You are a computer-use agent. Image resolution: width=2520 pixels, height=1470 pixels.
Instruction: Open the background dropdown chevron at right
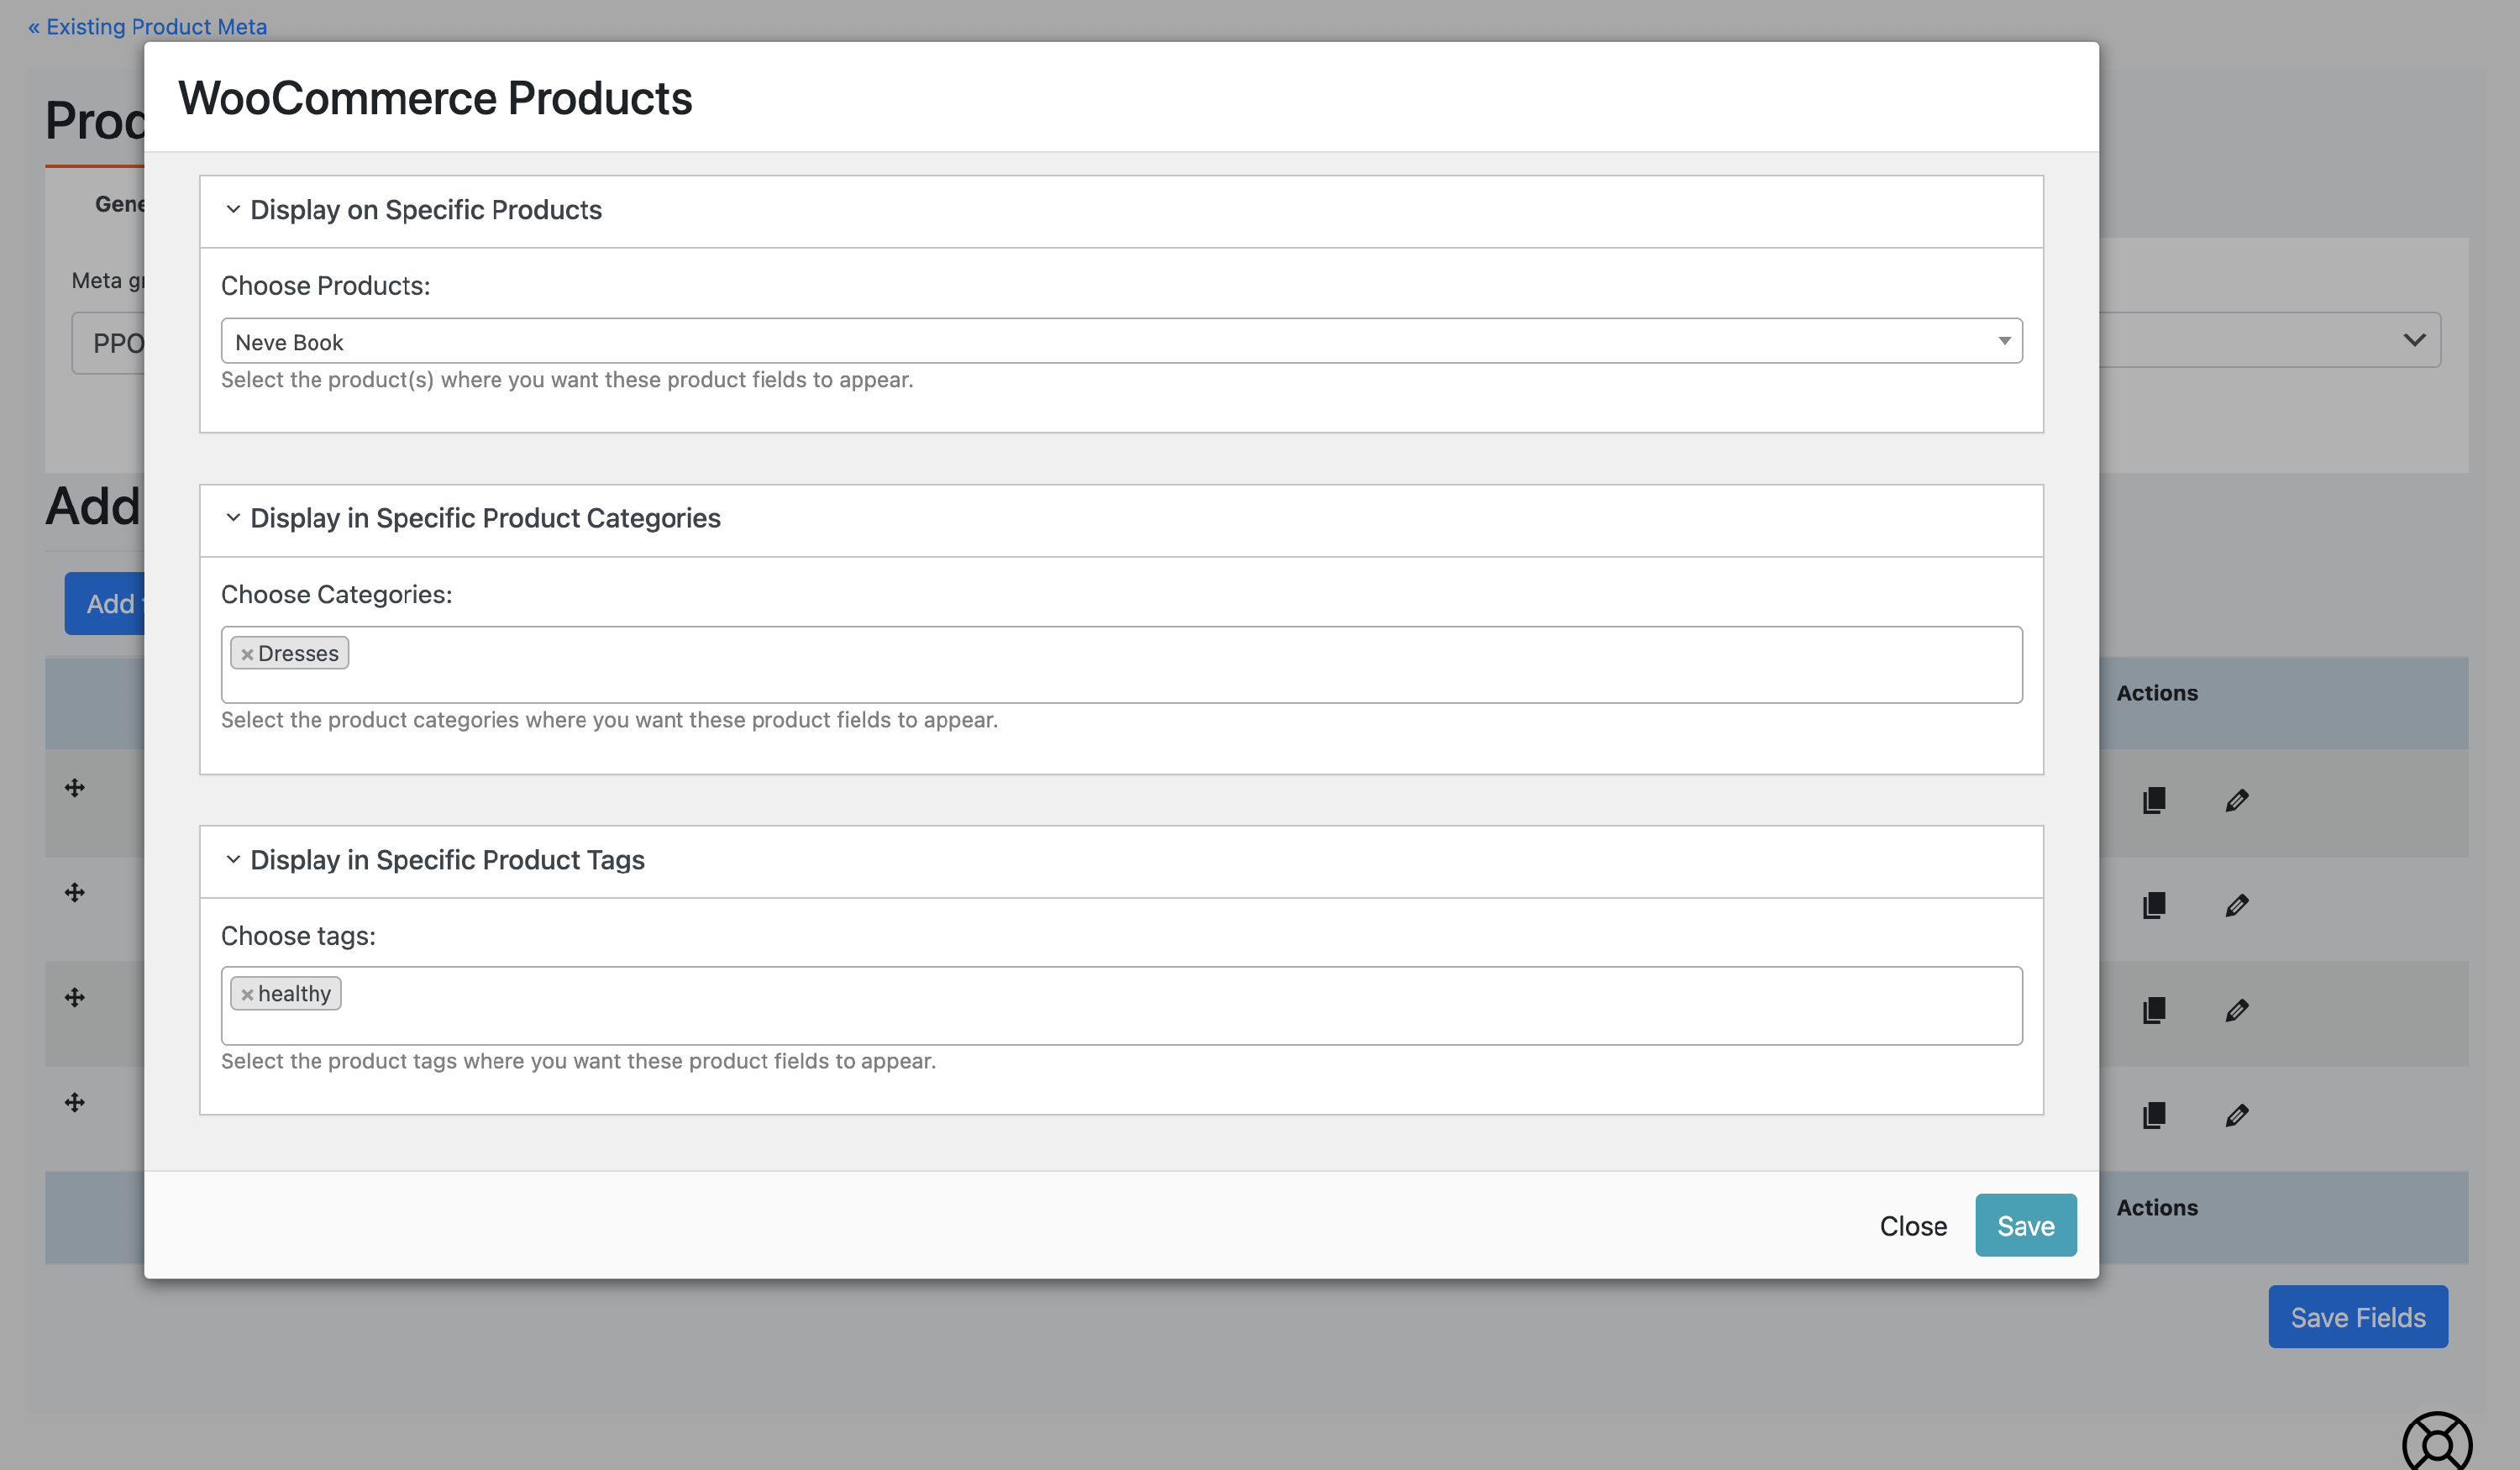(2414, 340)
